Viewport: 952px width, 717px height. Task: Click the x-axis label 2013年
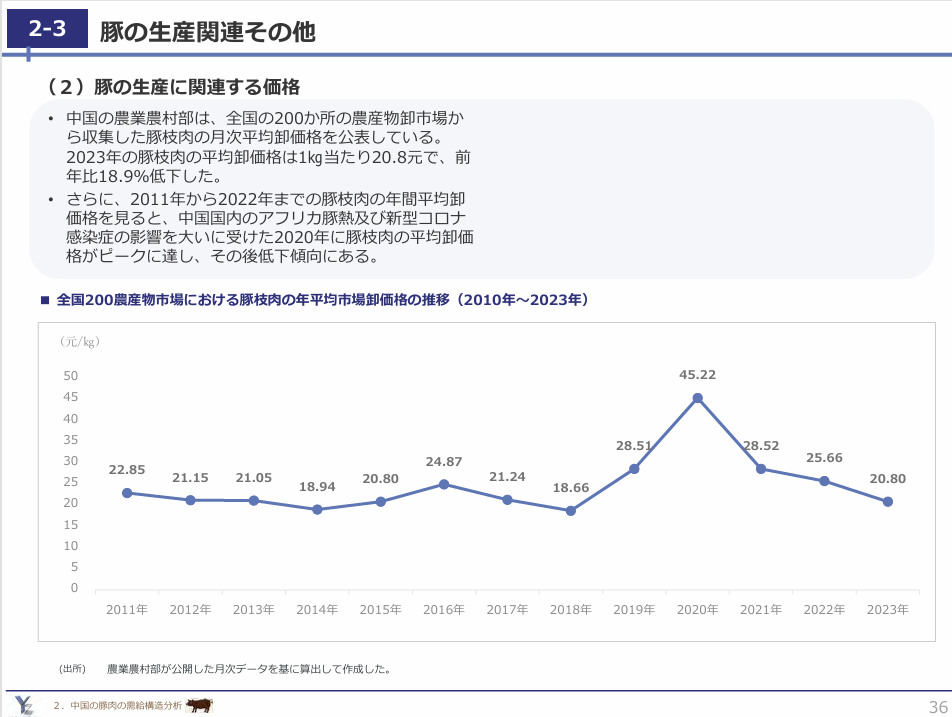pyautogui.click(x=254, y=610)
